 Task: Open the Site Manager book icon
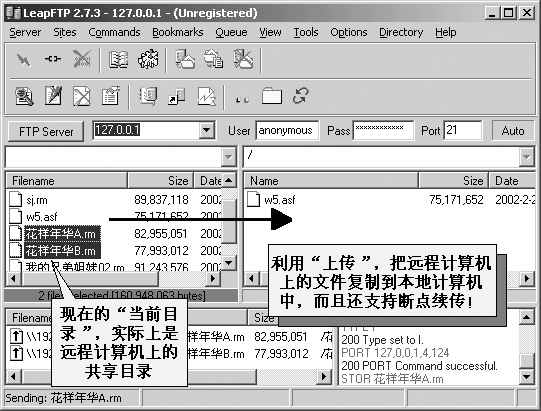pos(118,60)
